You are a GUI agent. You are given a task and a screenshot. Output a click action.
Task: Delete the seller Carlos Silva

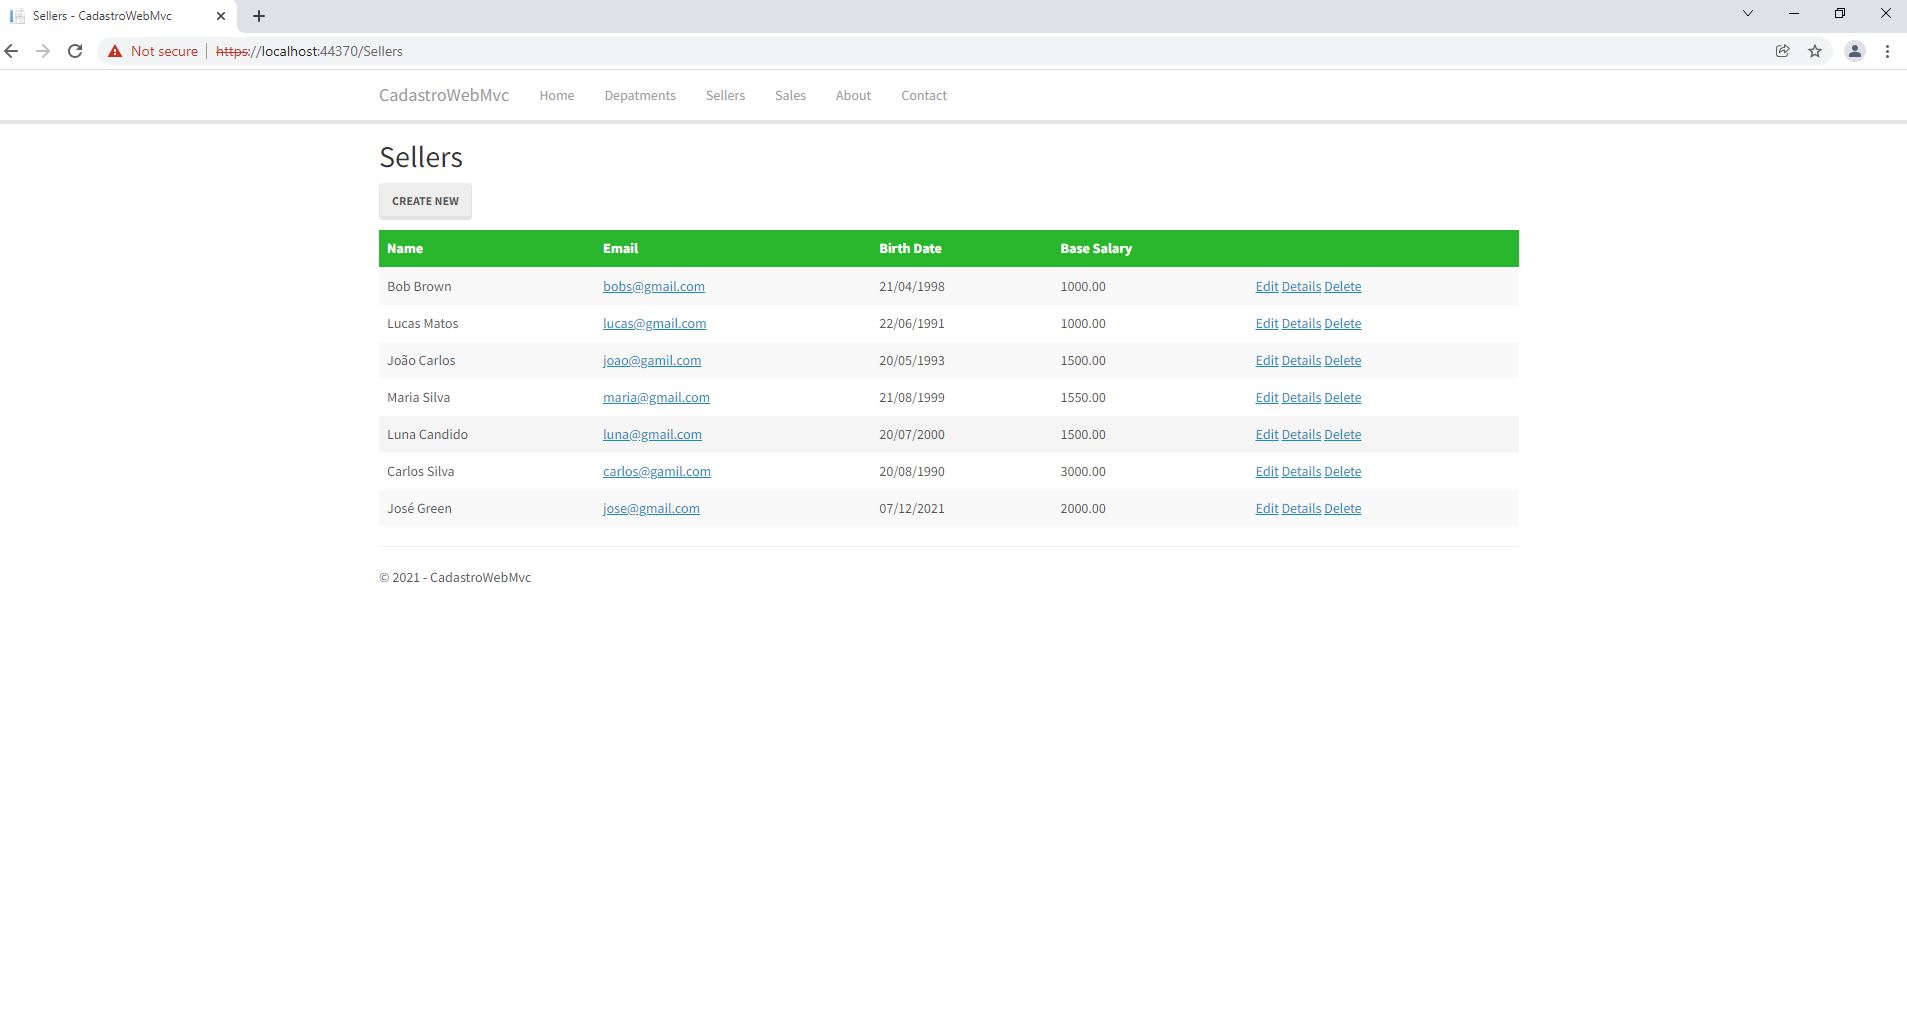click(1342, 471)
